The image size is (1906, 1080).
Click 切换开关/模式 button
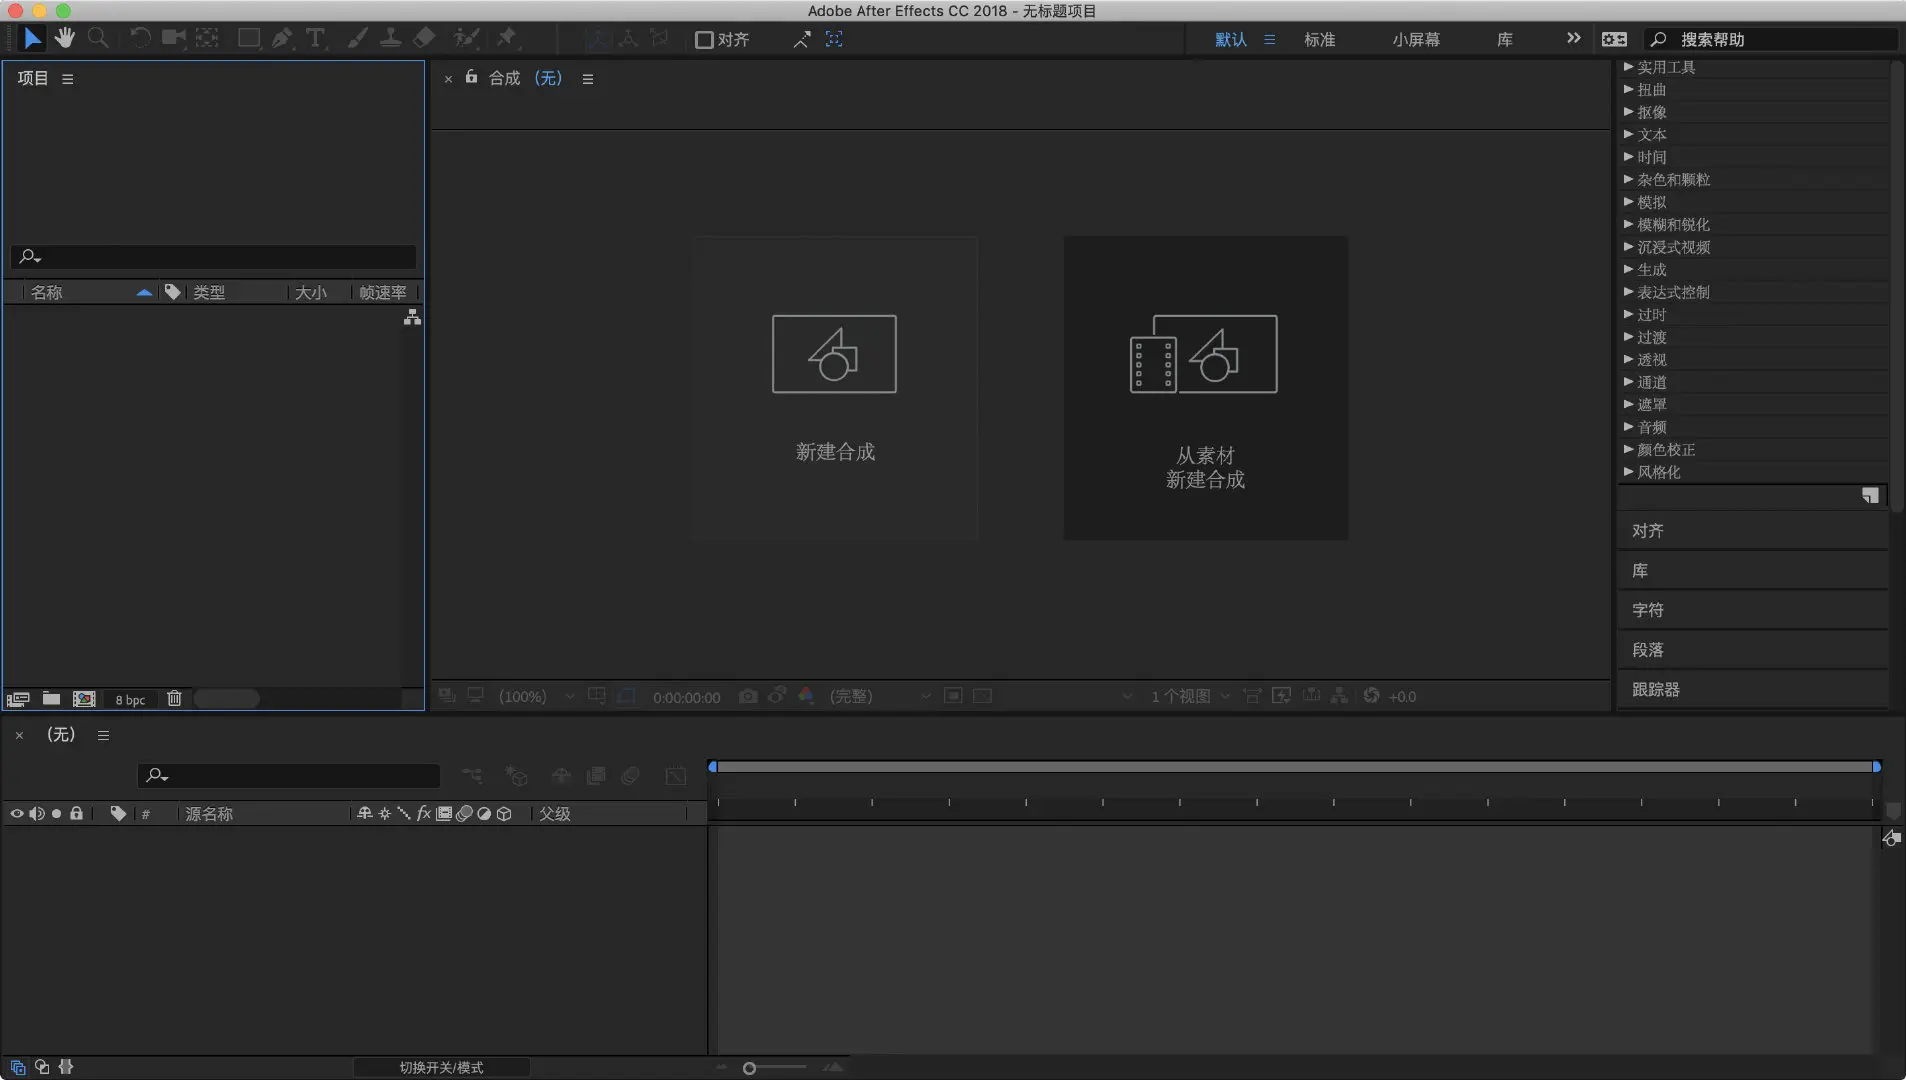click(441, 1067)
